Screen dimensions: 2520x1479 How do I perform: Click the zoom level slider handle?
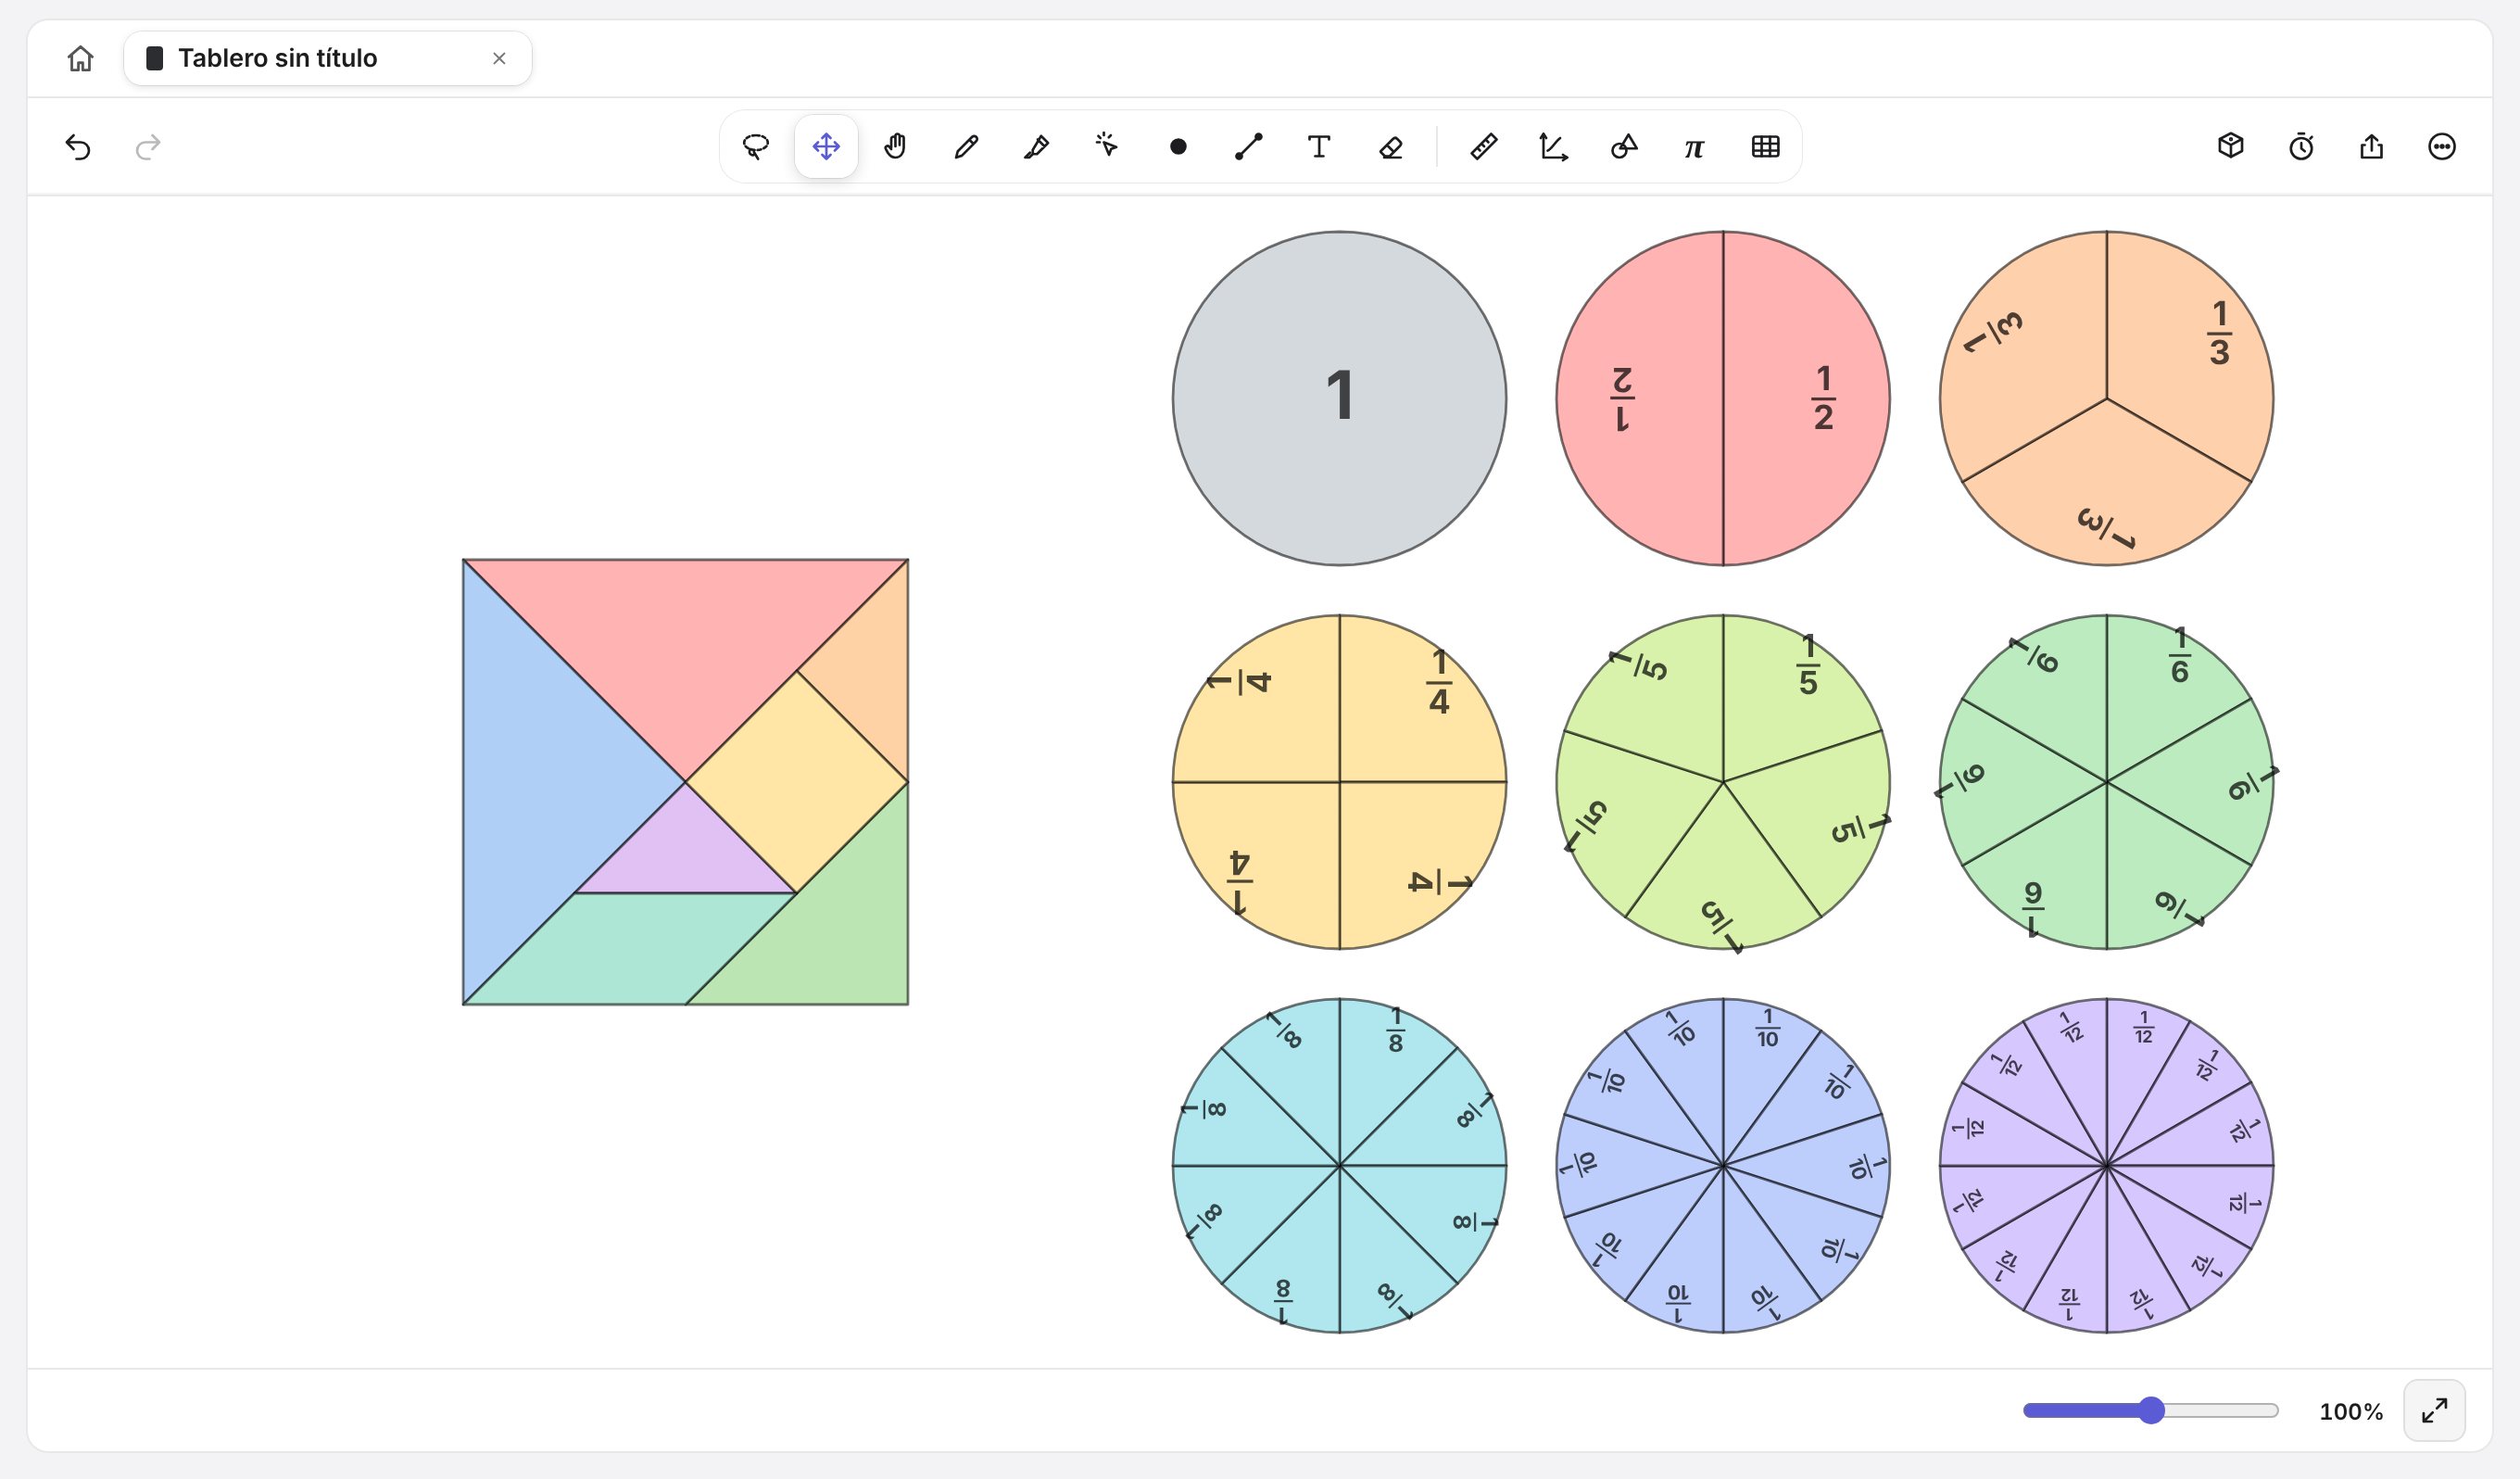pyautogui.click(x=2152, y=1411)
